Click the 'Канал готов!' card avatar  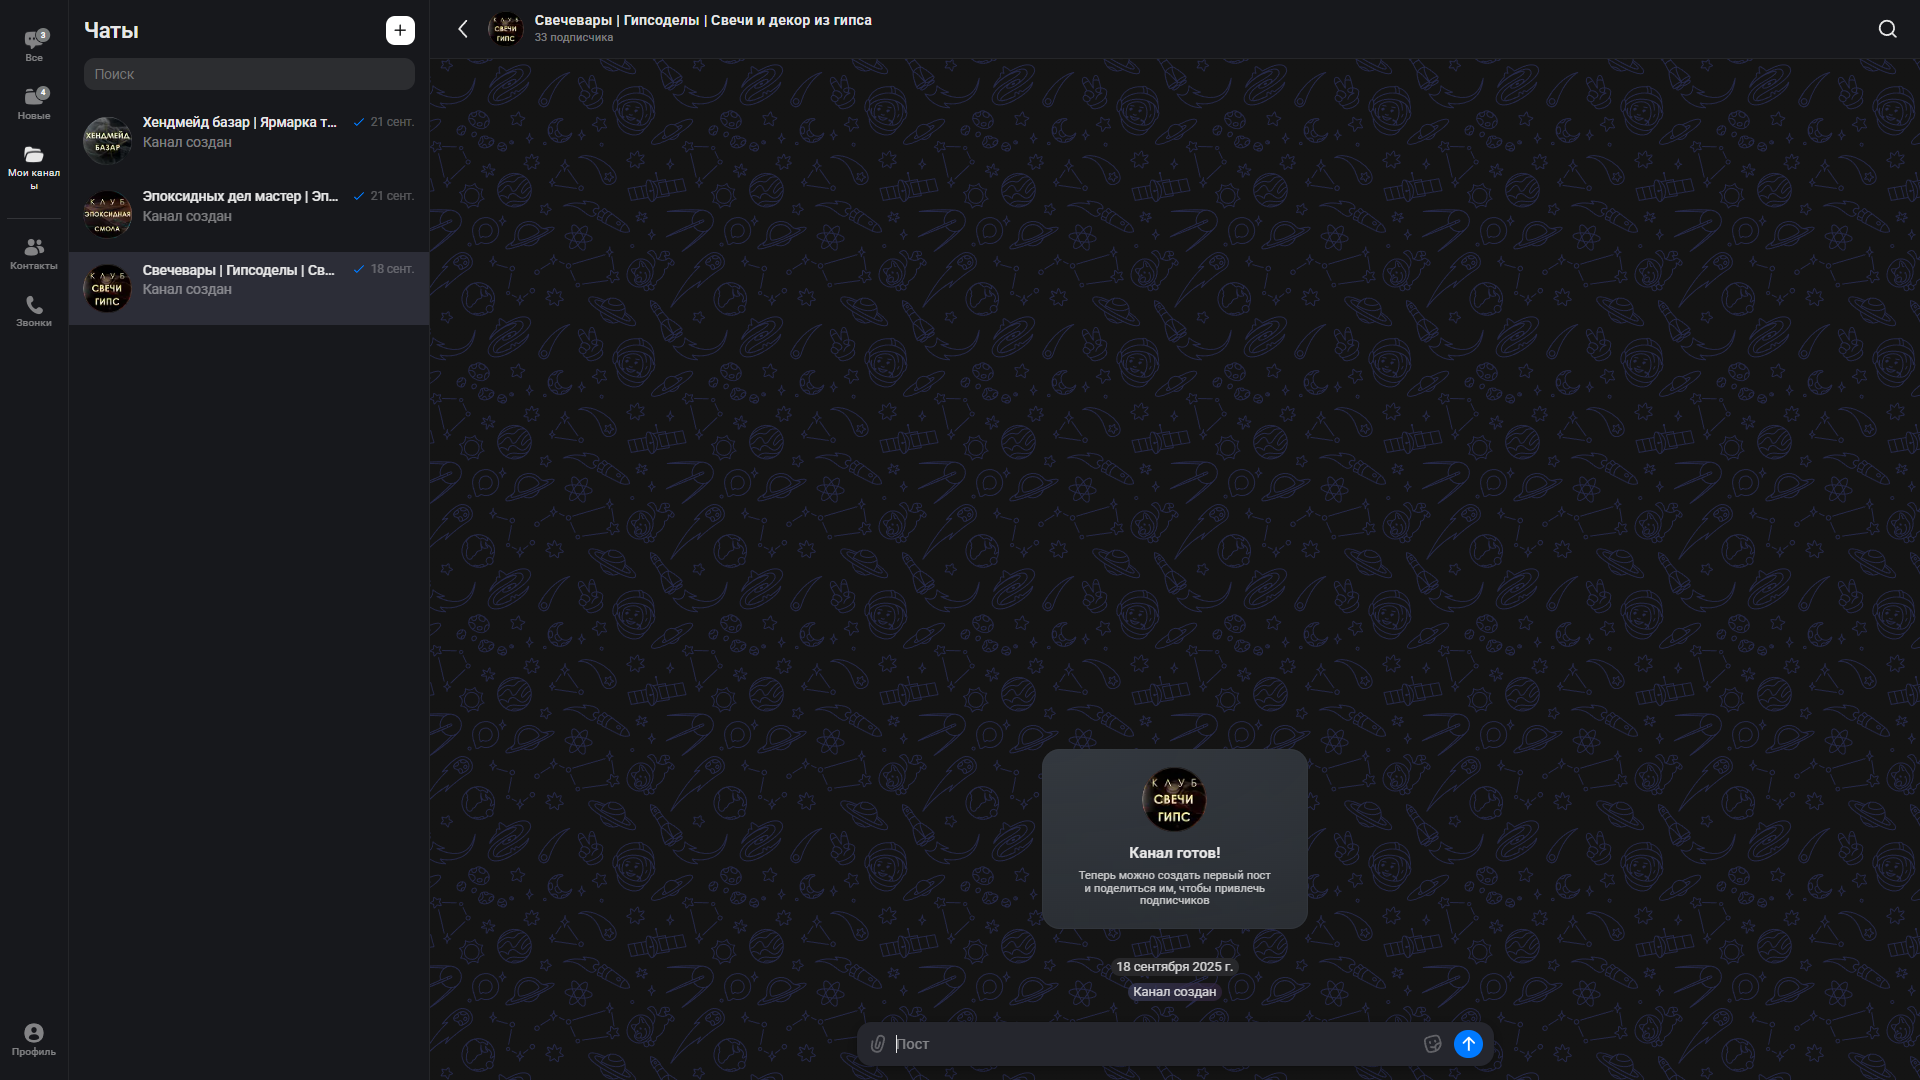point(1174,799)
